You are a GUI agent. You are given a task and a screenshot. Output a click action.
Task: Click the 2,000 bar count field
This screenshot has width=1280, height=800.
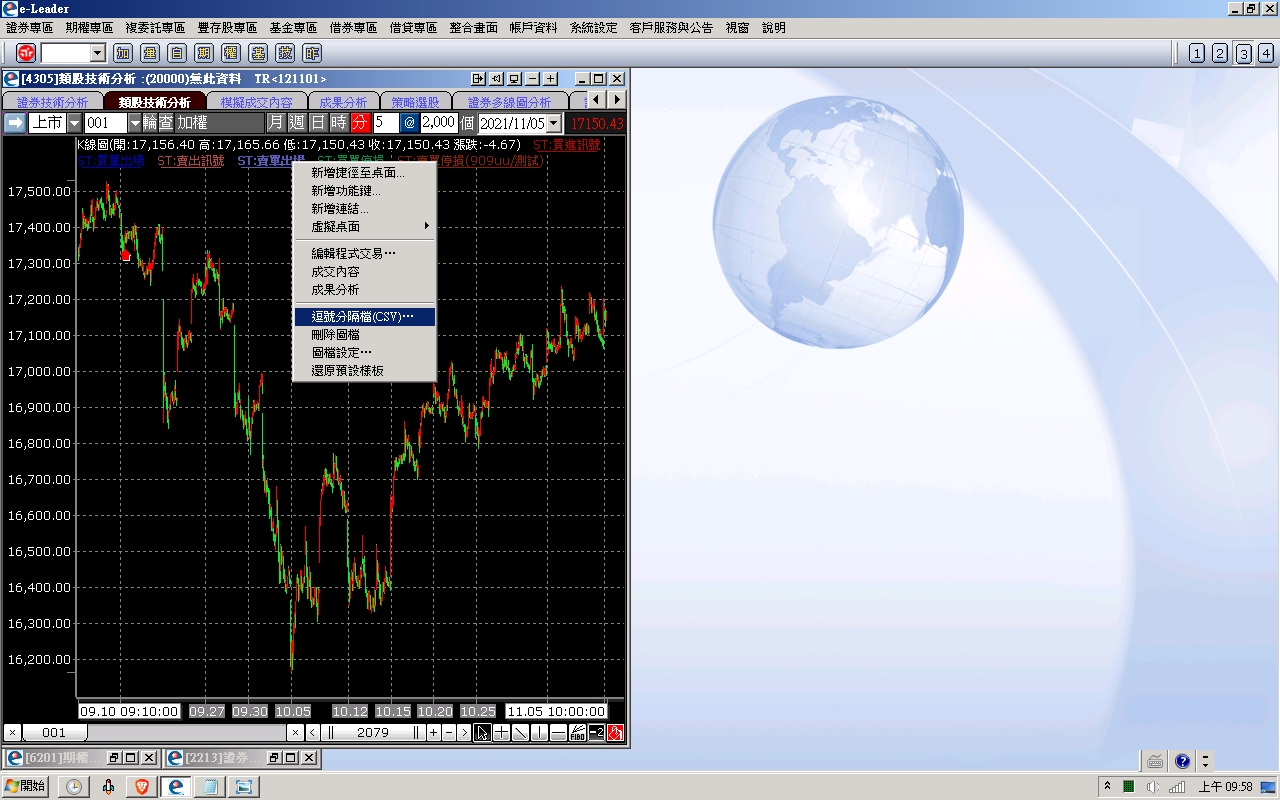coord(438,123)
